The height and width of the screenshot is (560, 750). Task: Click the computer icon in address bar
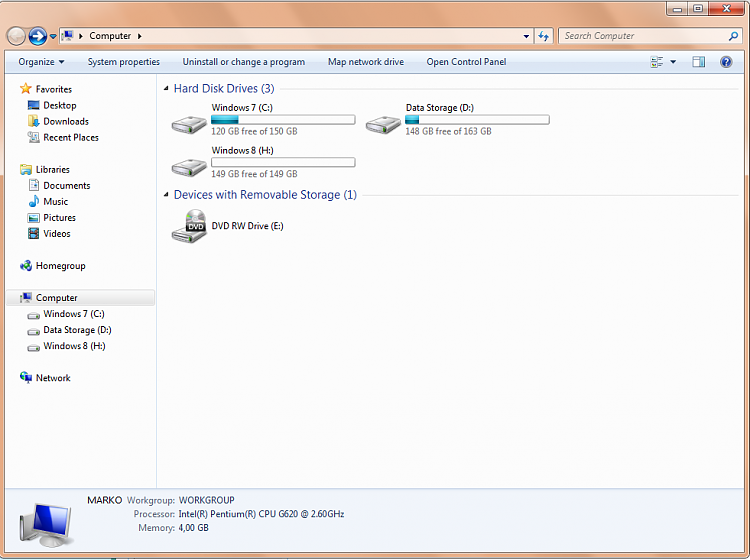coord(67,36)
